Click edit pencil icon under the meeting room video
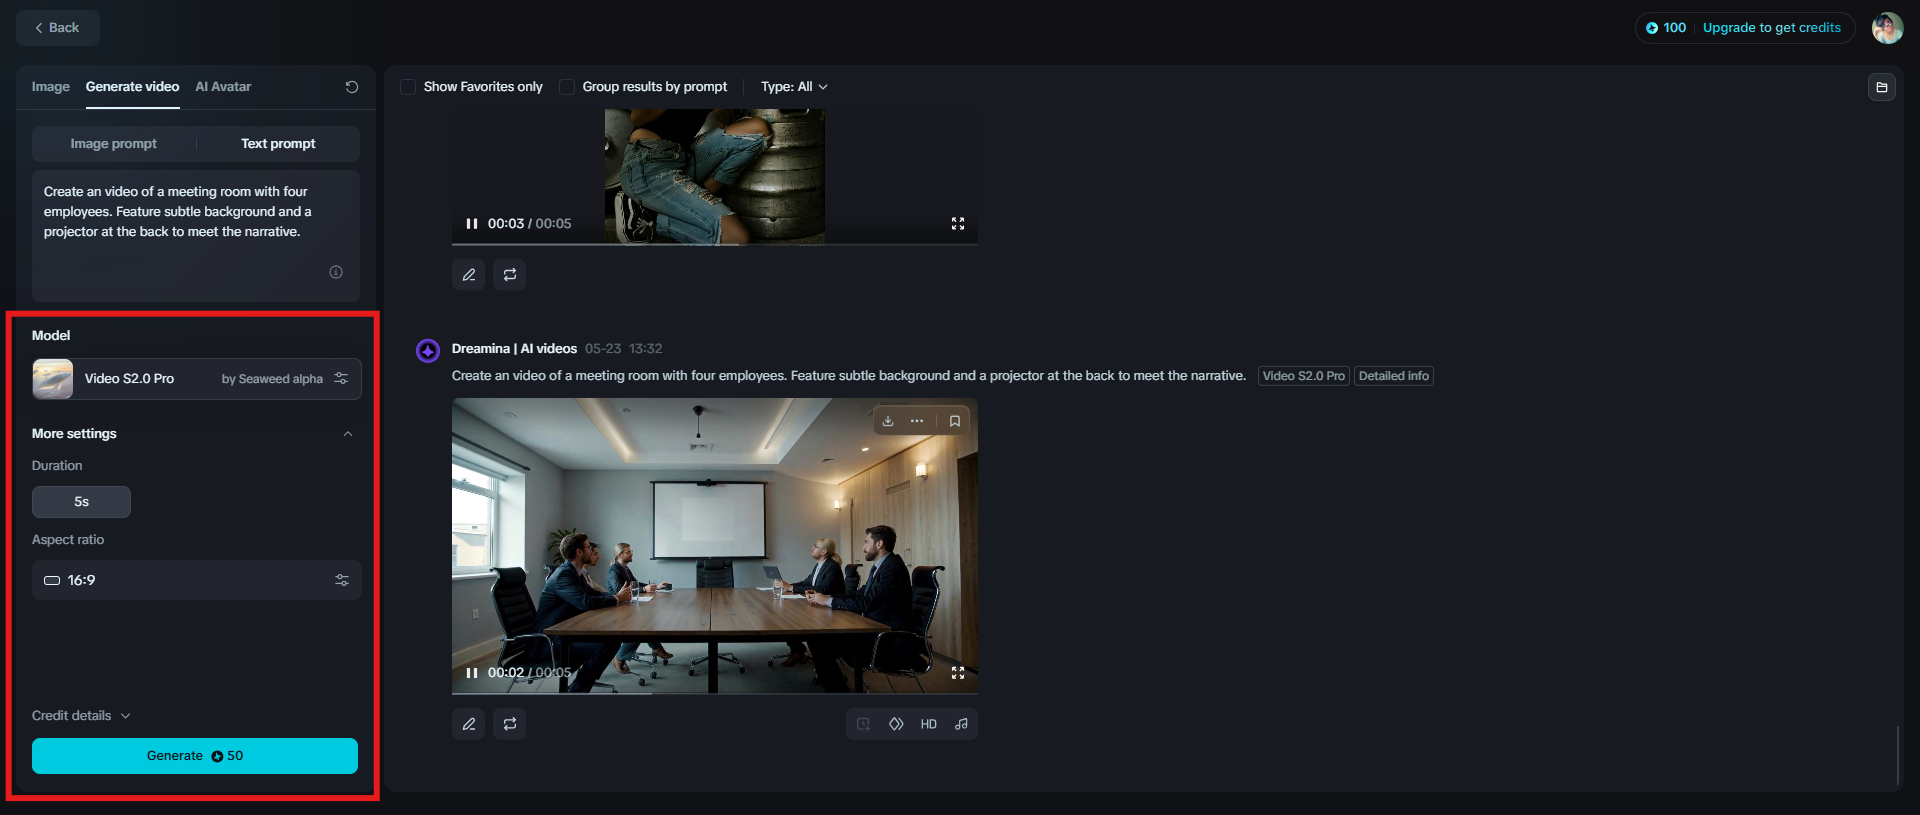The height and width of the screenshot is (815, 1920). tap(469, 724)
